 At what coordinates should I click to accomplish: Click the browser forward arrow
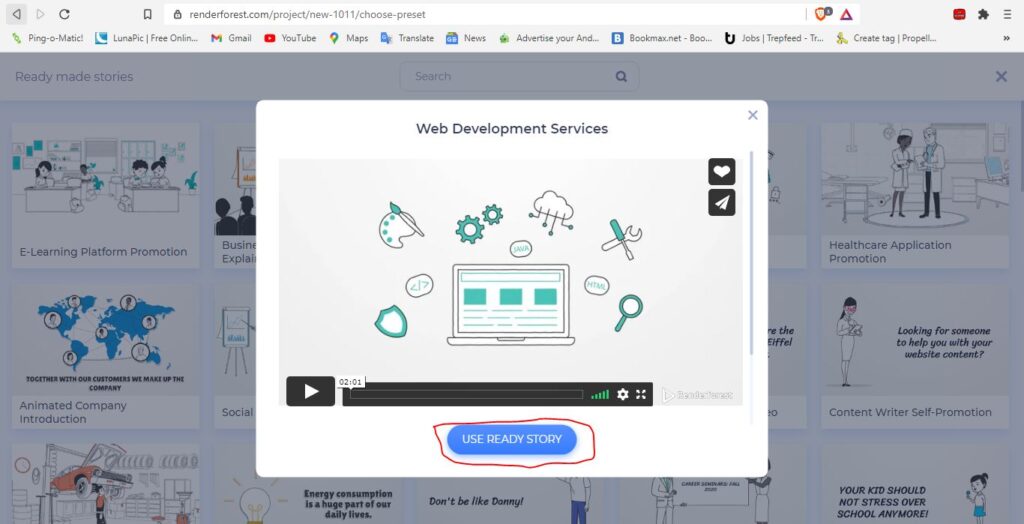coord(40,14)
